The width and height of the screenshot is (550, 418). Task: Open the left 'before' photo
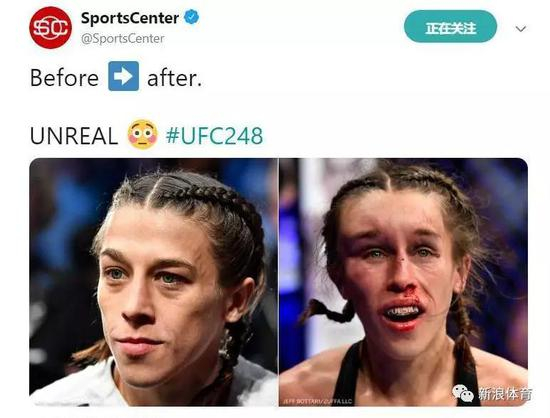[154, 282]
